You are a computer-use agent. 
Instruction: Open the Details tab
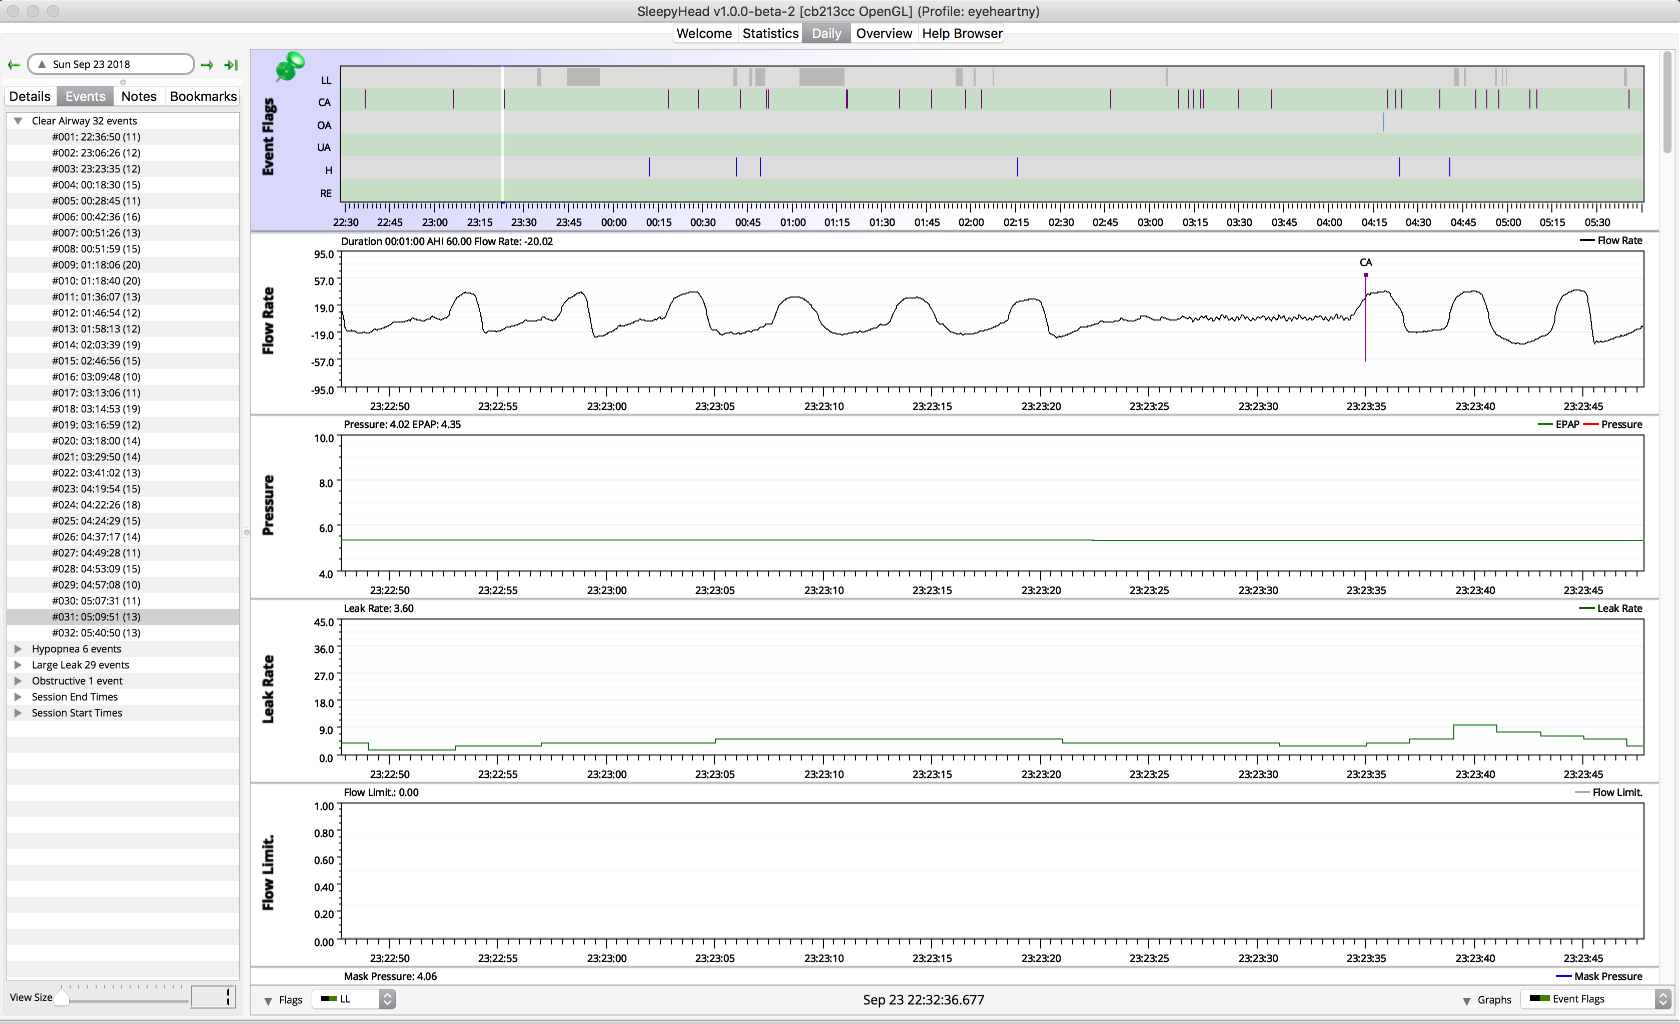(x=30, y=96)
